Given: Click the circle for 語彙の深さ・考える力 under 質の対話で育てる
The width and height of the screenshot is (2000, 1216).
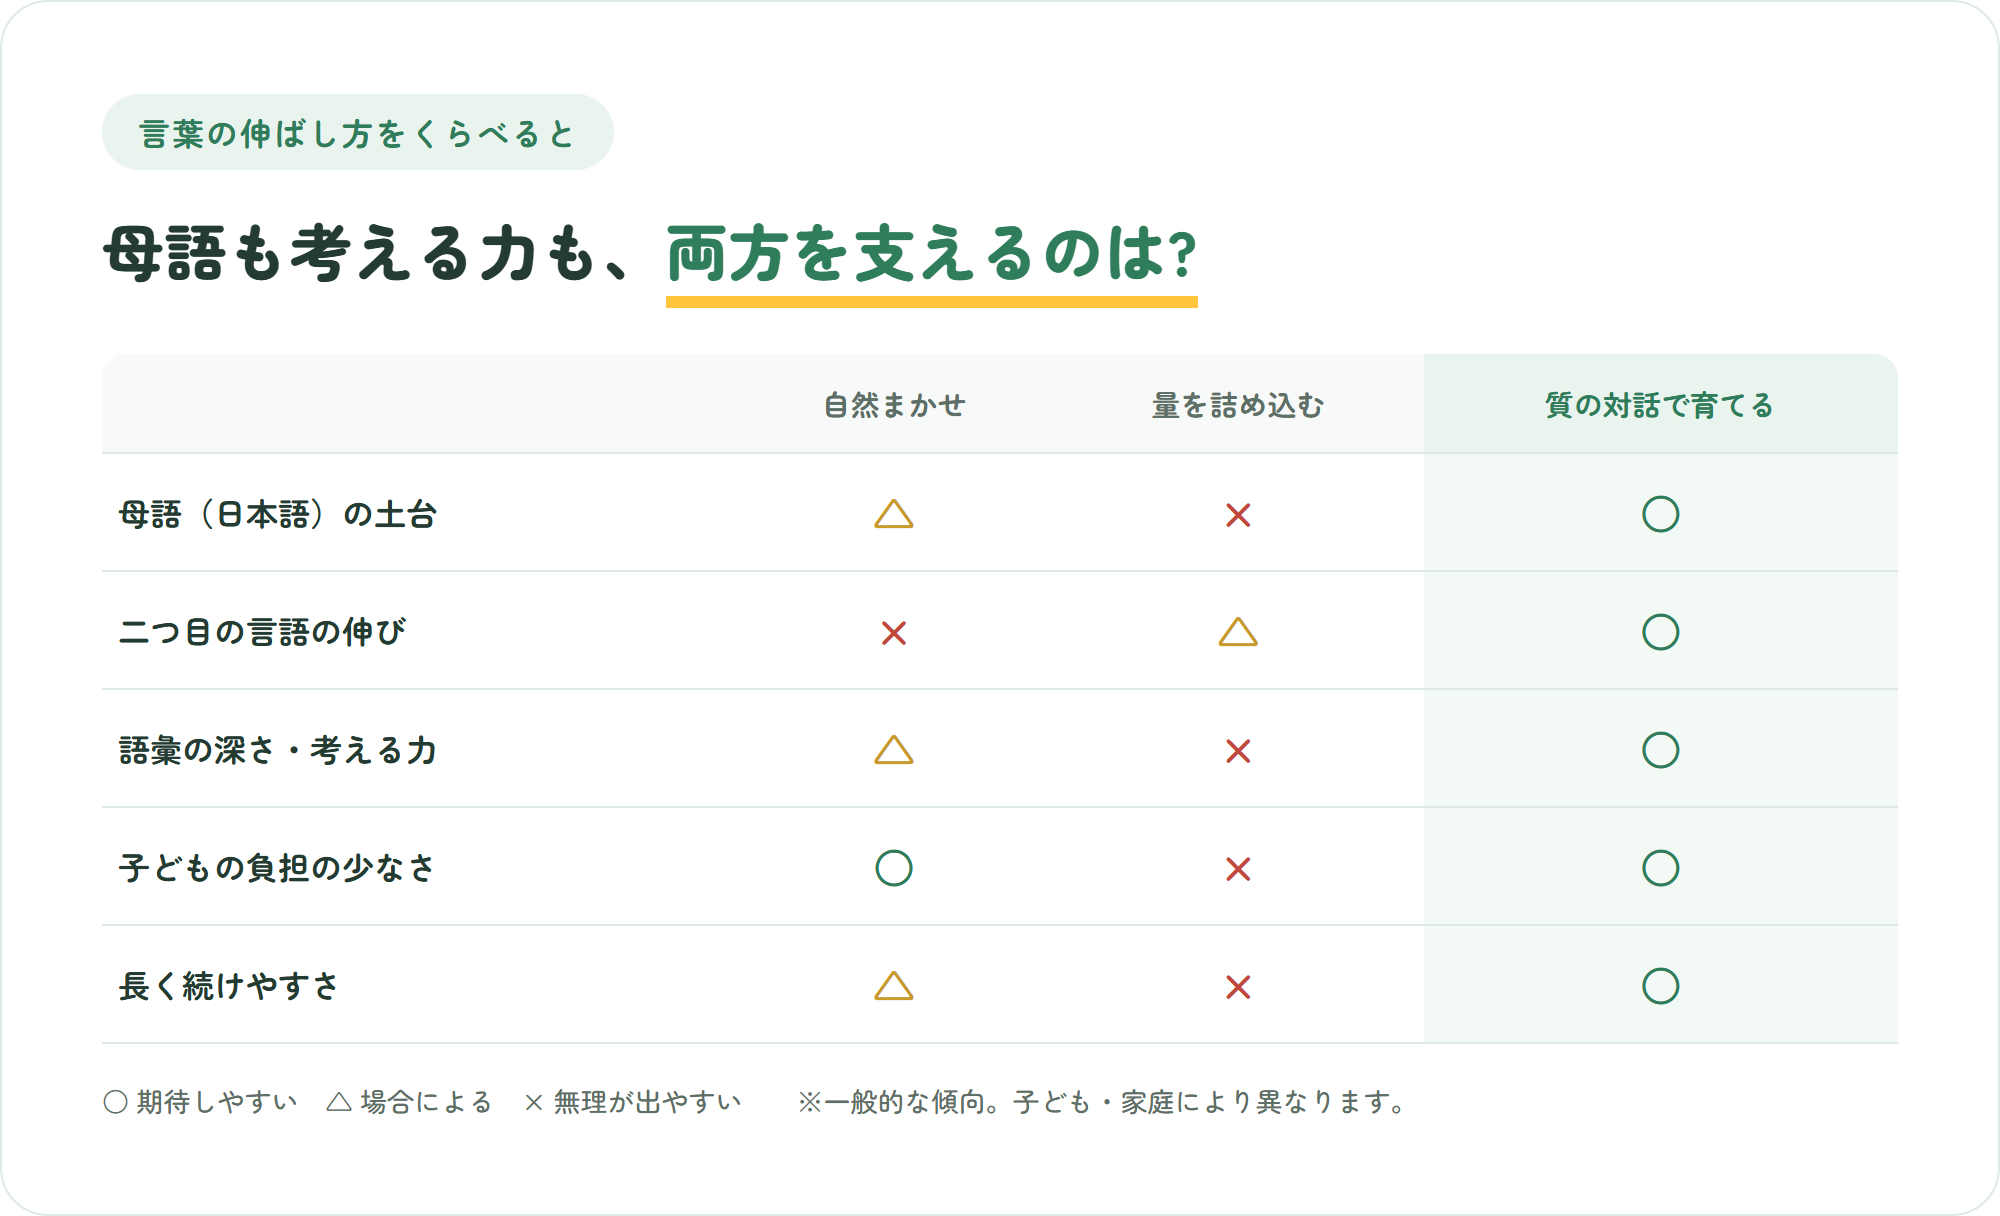Looking at the screenshot, I should pos(1660,750).
